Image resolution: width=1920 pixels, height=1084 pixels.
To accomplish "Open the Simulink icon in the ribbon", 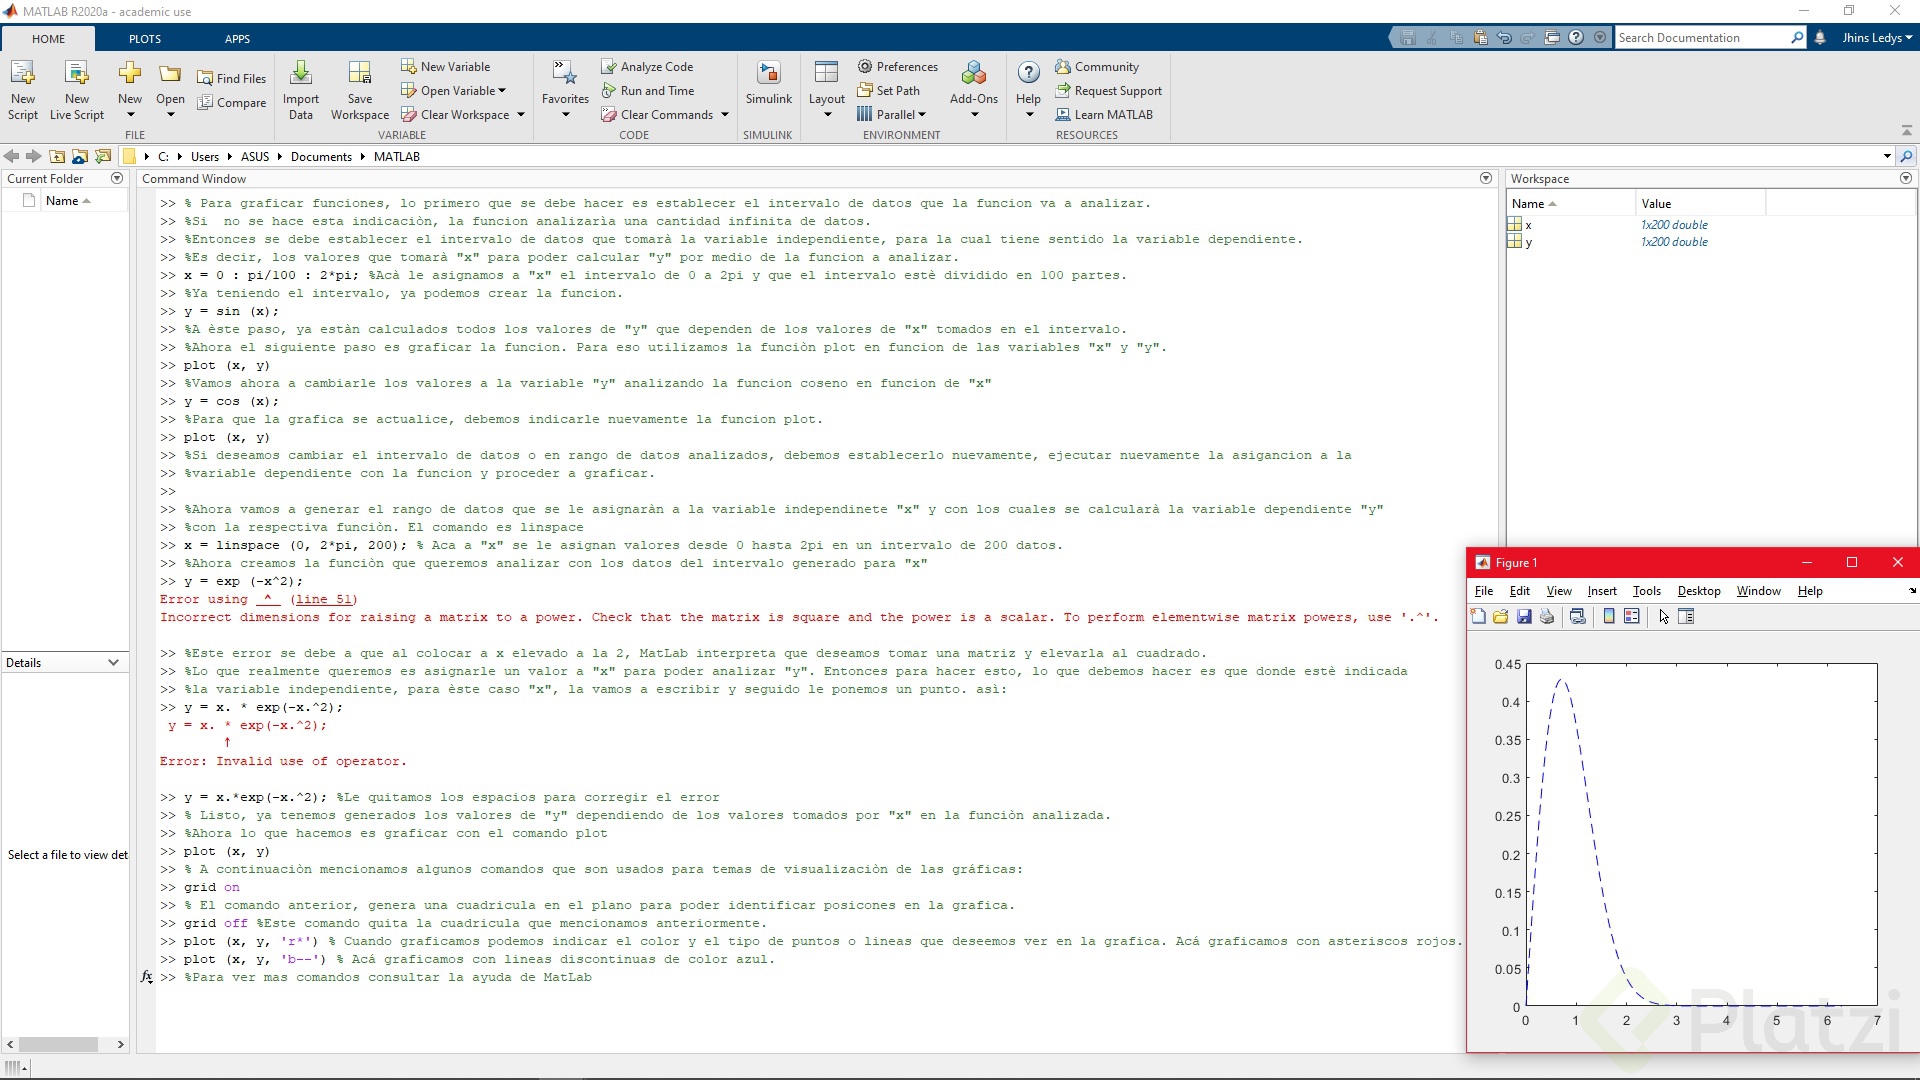I will (768, 88).
